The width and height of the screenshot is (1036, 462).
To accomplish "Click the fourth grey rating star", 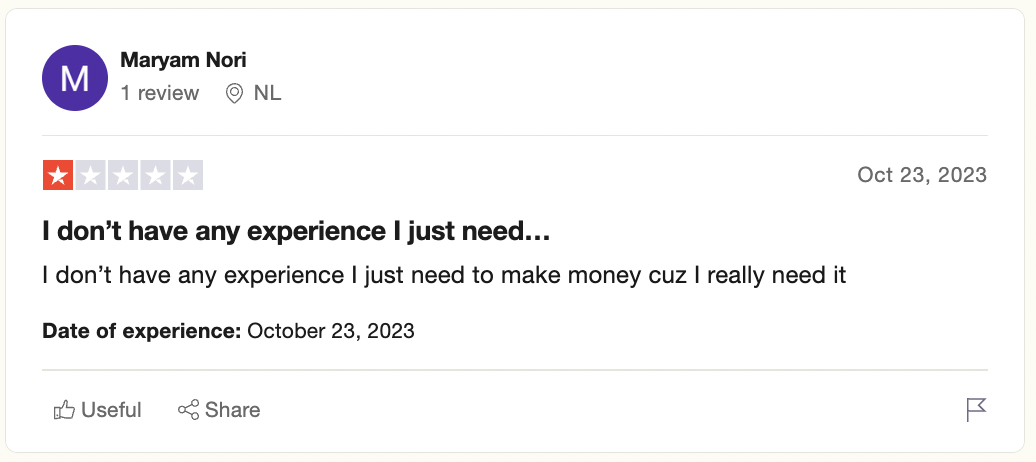I will pos(155,175).
